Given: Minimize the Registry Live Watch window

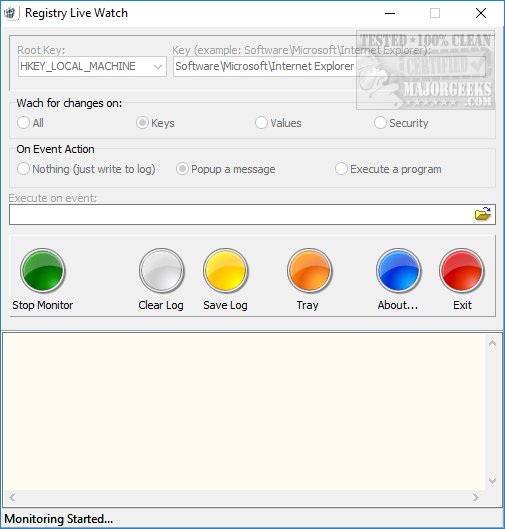Looking at the screenshot, I should coord(390,13).
